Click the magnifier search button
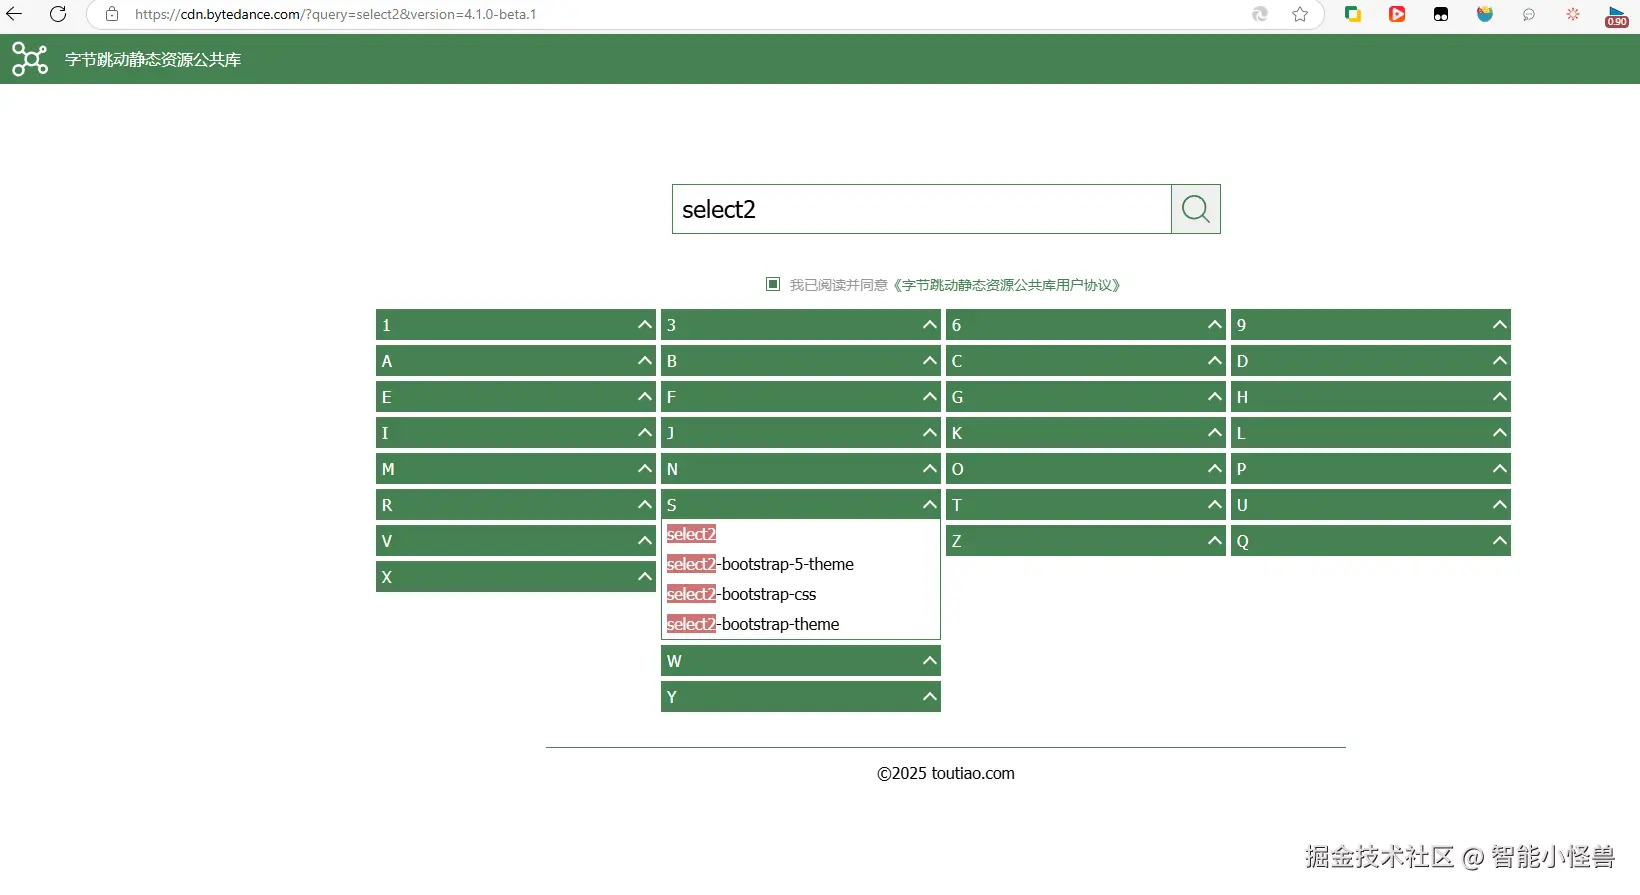Viewport: 1640px width, 895px height. click(x=1196, y=209)
